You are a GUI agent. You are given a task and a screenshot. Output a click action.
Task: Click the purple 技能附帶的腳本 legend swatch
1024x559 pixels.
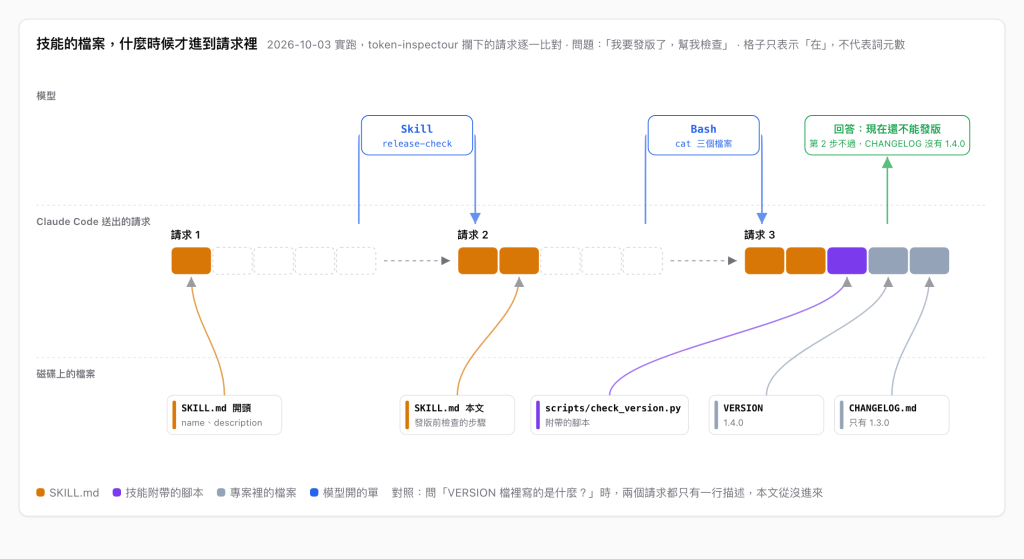(x=117, y=492)
